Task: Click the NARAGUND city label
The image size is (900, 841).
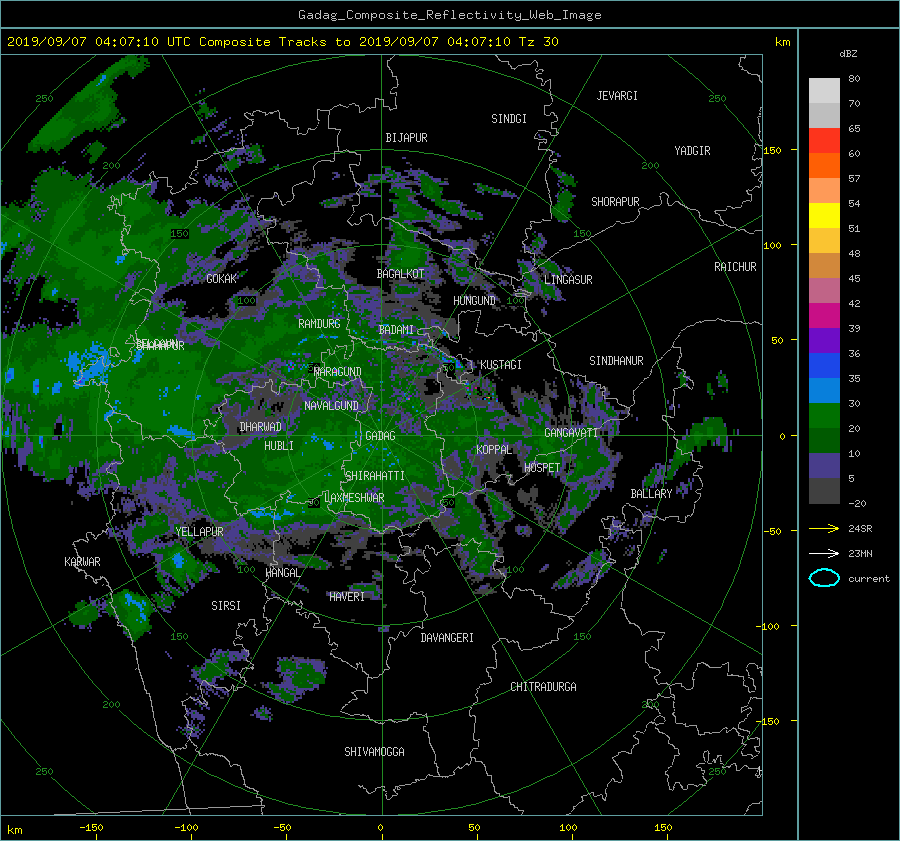Action: point(338,372)
